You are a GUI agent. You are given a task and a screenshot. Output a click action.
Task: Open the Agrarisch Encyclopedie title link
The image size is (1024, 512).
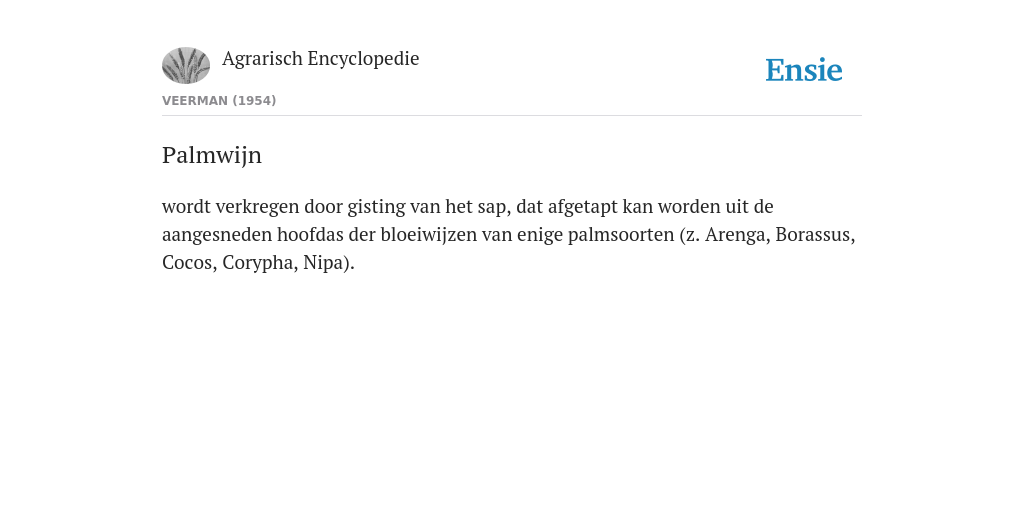coord(320,59)
